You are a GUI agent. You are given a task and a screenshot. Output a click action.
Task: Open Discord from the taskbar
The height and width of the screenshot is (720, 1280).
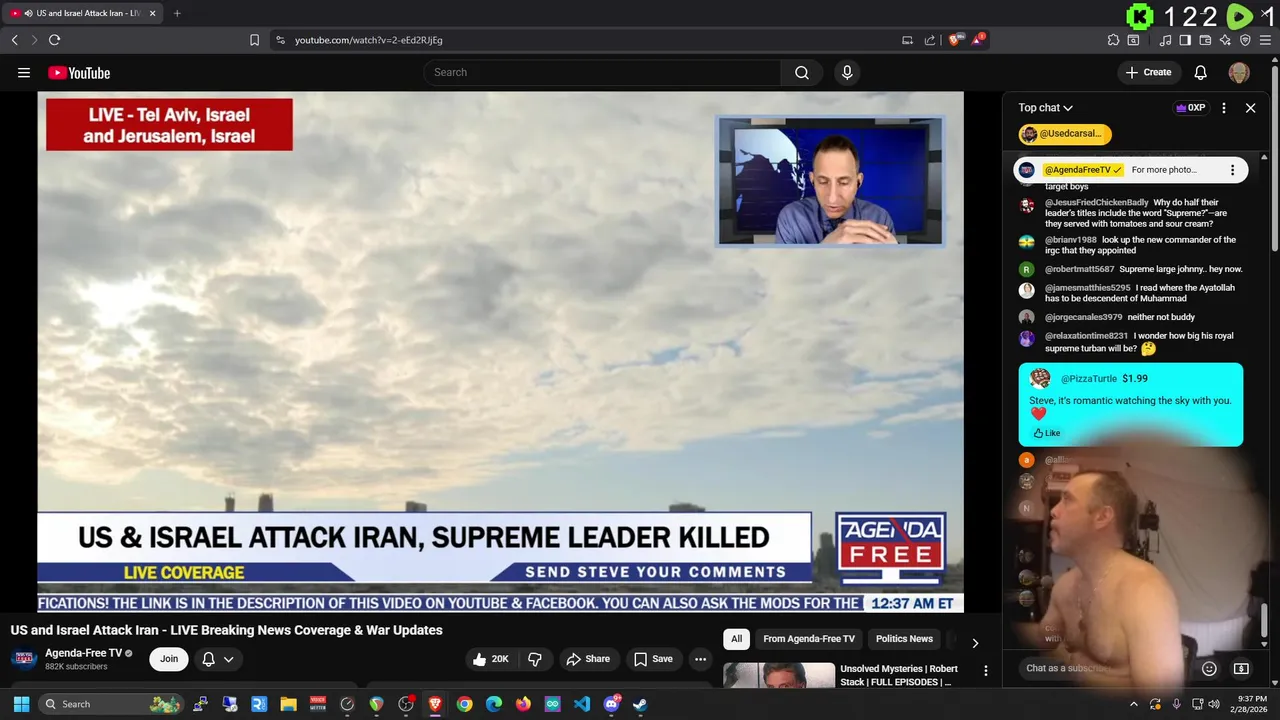pos(611,704)
